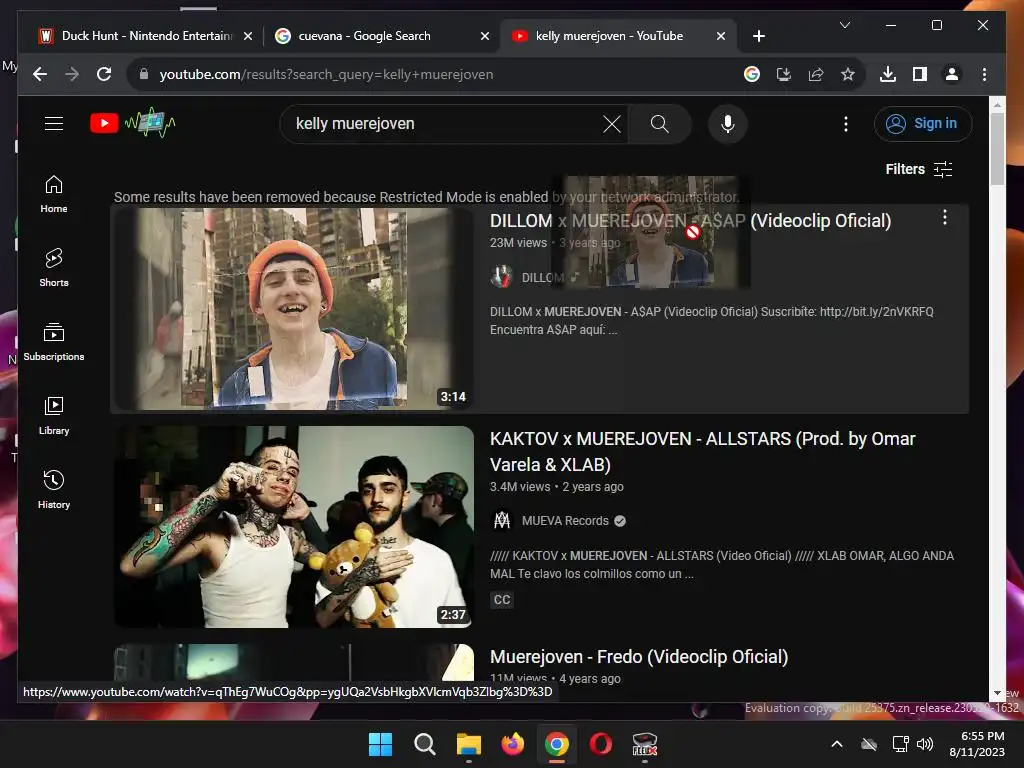Click the scrollbar down arrow
The image size is (1024, 768).
coord(997,693)
